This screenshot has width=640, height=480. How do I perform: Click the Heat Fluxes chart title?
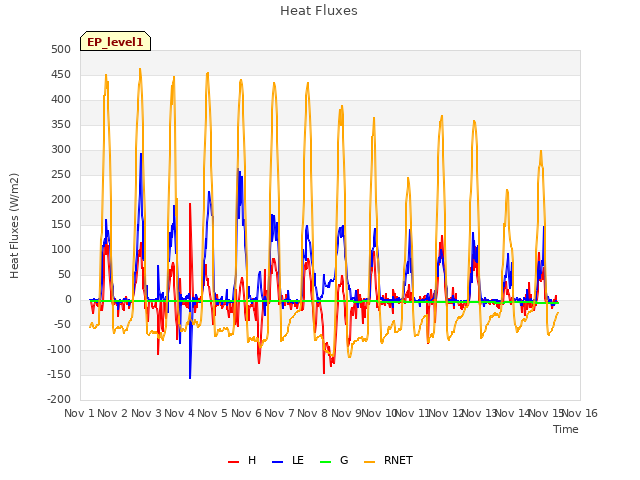click(319, 11)
